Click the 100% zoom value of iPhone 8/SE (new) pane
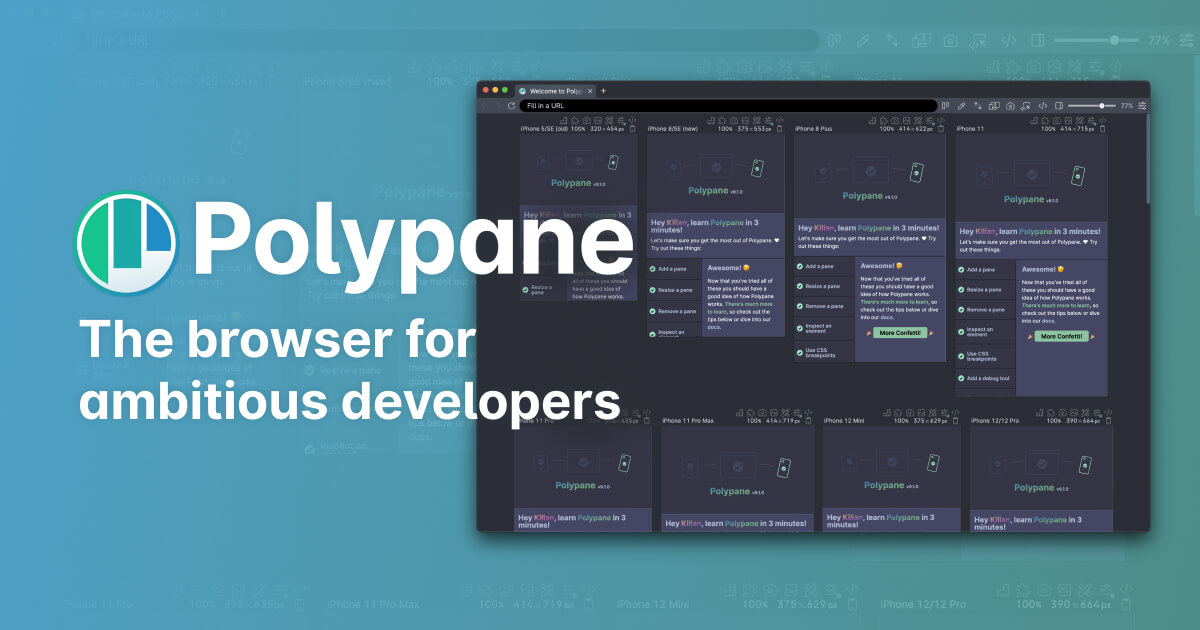The height and width of the screenshot is (630, 1200). coord(724,129)
